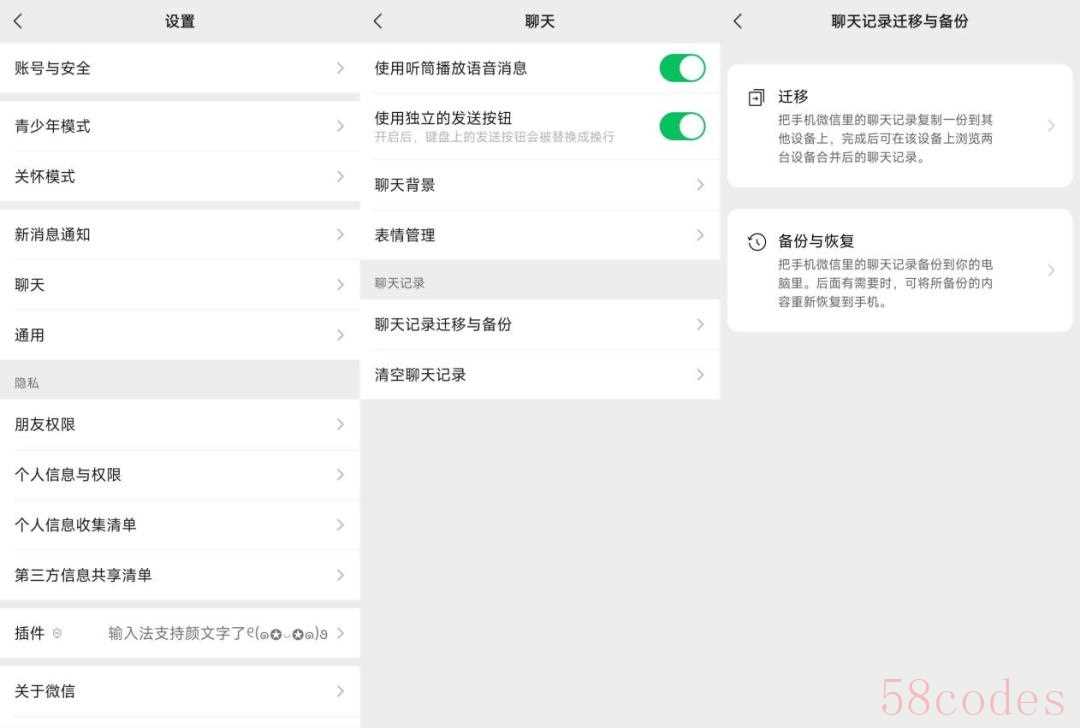This screenshot has width=1080, height=728.
Task: Select 表情管理 option
Action: 540,235
